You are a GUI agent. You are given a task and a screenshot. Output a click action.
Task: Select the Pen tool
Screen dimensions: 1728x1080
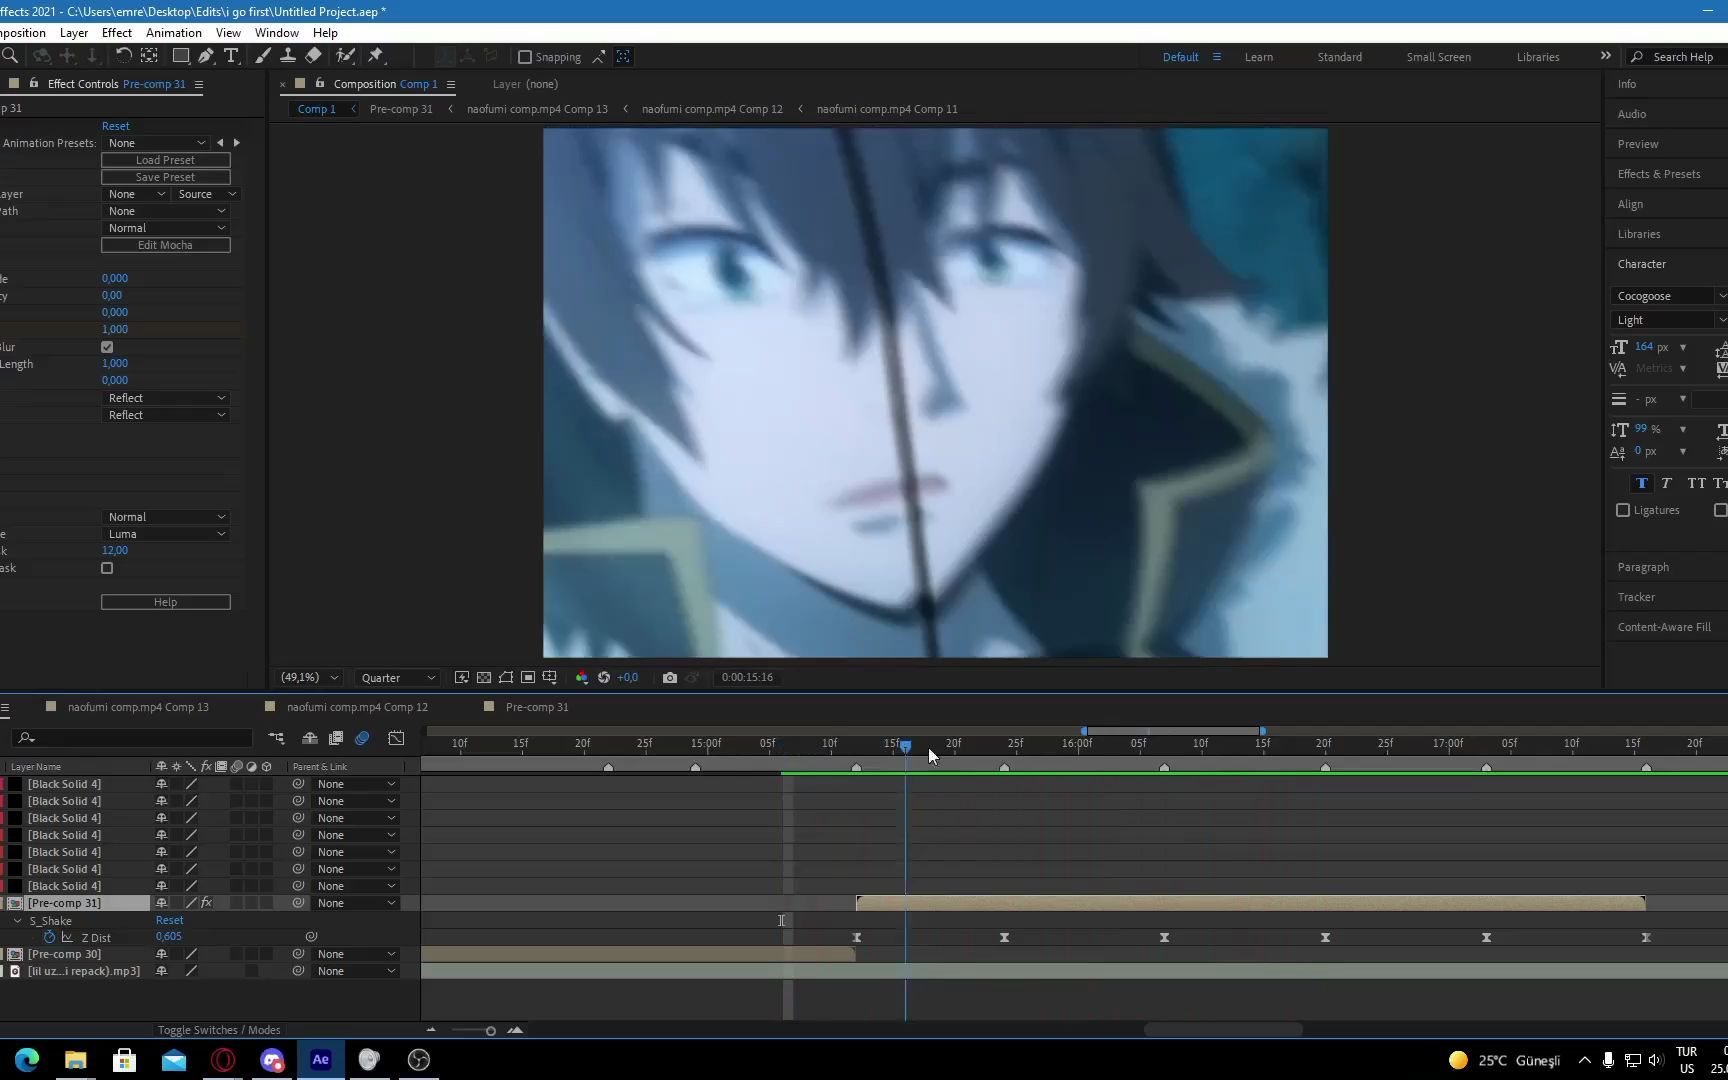point(206,56)
